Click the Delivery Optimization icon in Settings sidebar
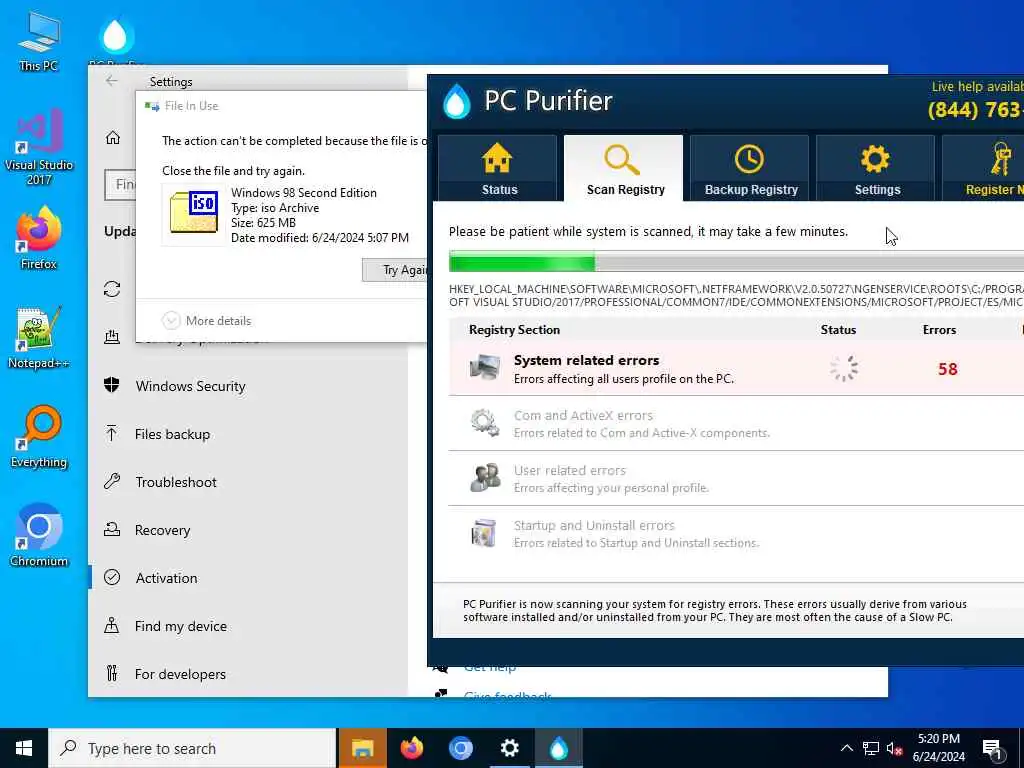 tap(112, 337)
